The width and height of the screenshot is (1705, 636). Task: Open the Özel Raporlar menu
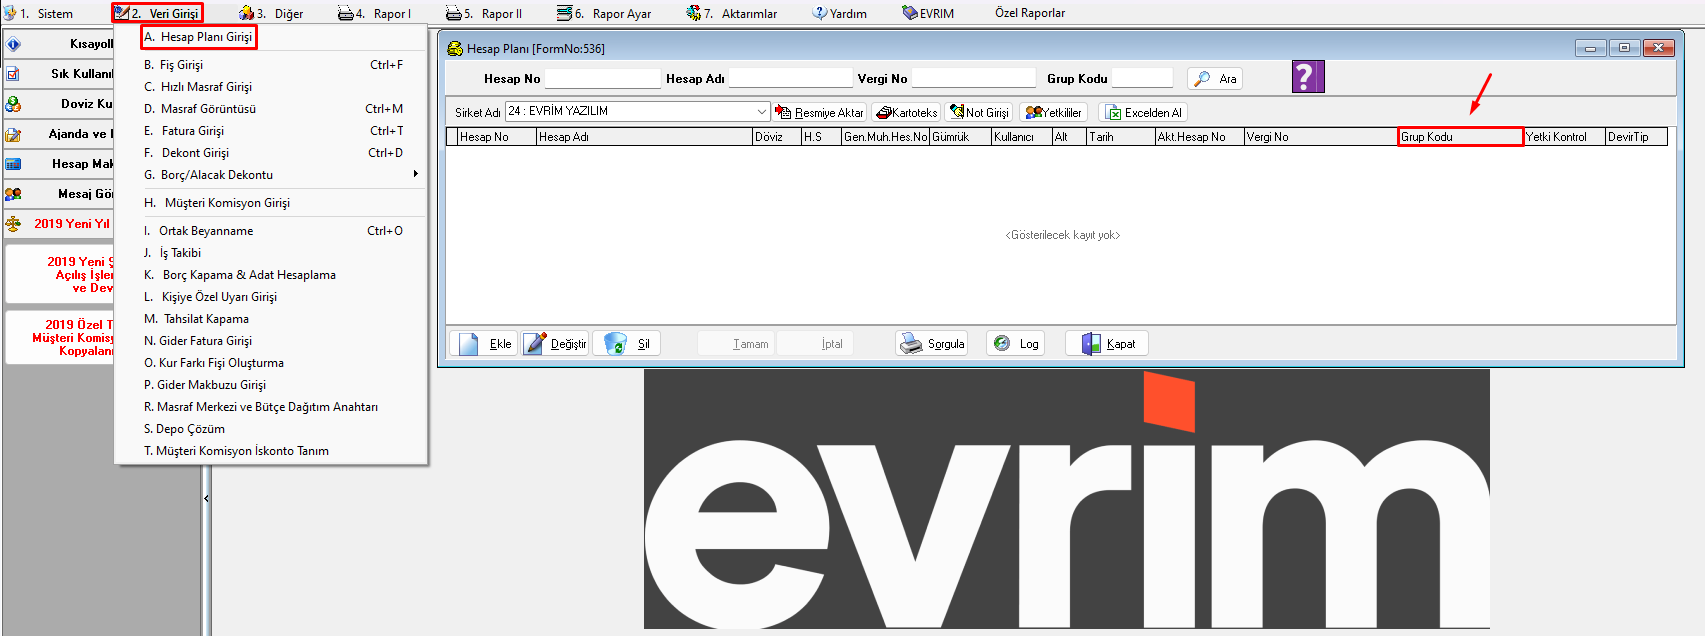point(1030,13)
